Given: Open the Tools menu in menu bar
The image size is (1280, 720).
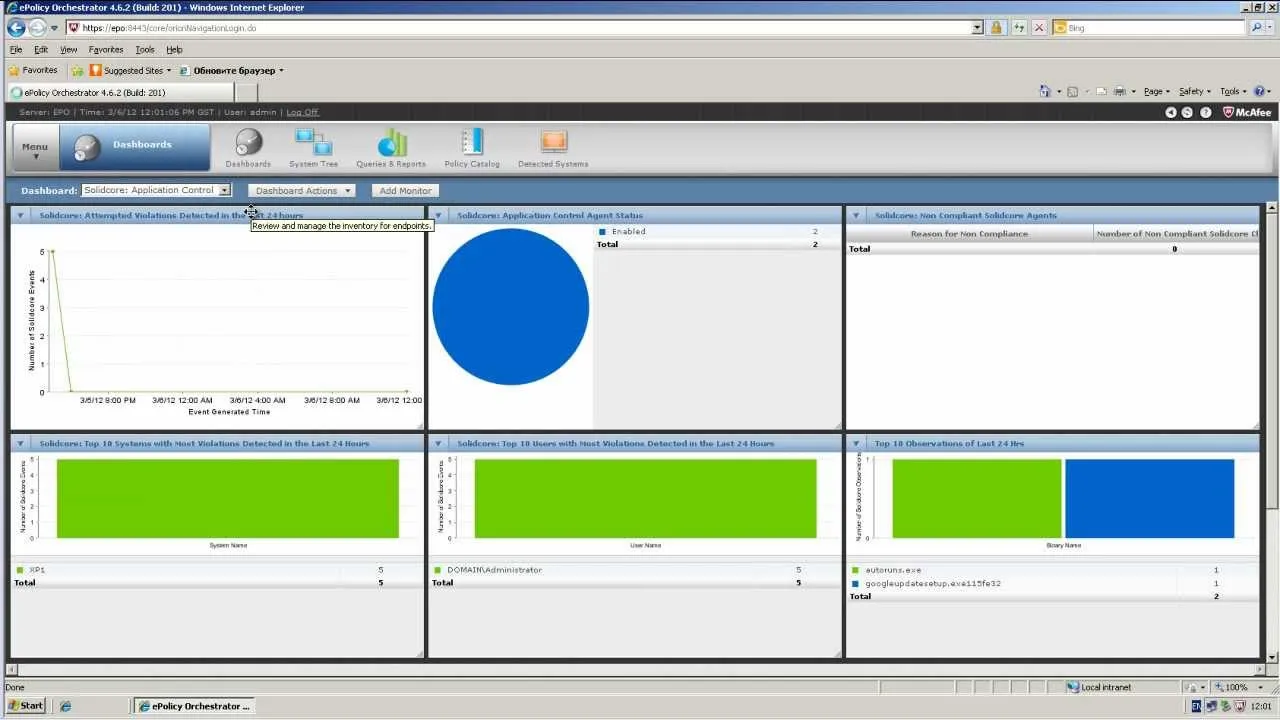Looking at the screenshot, I should tap(145, 49).
